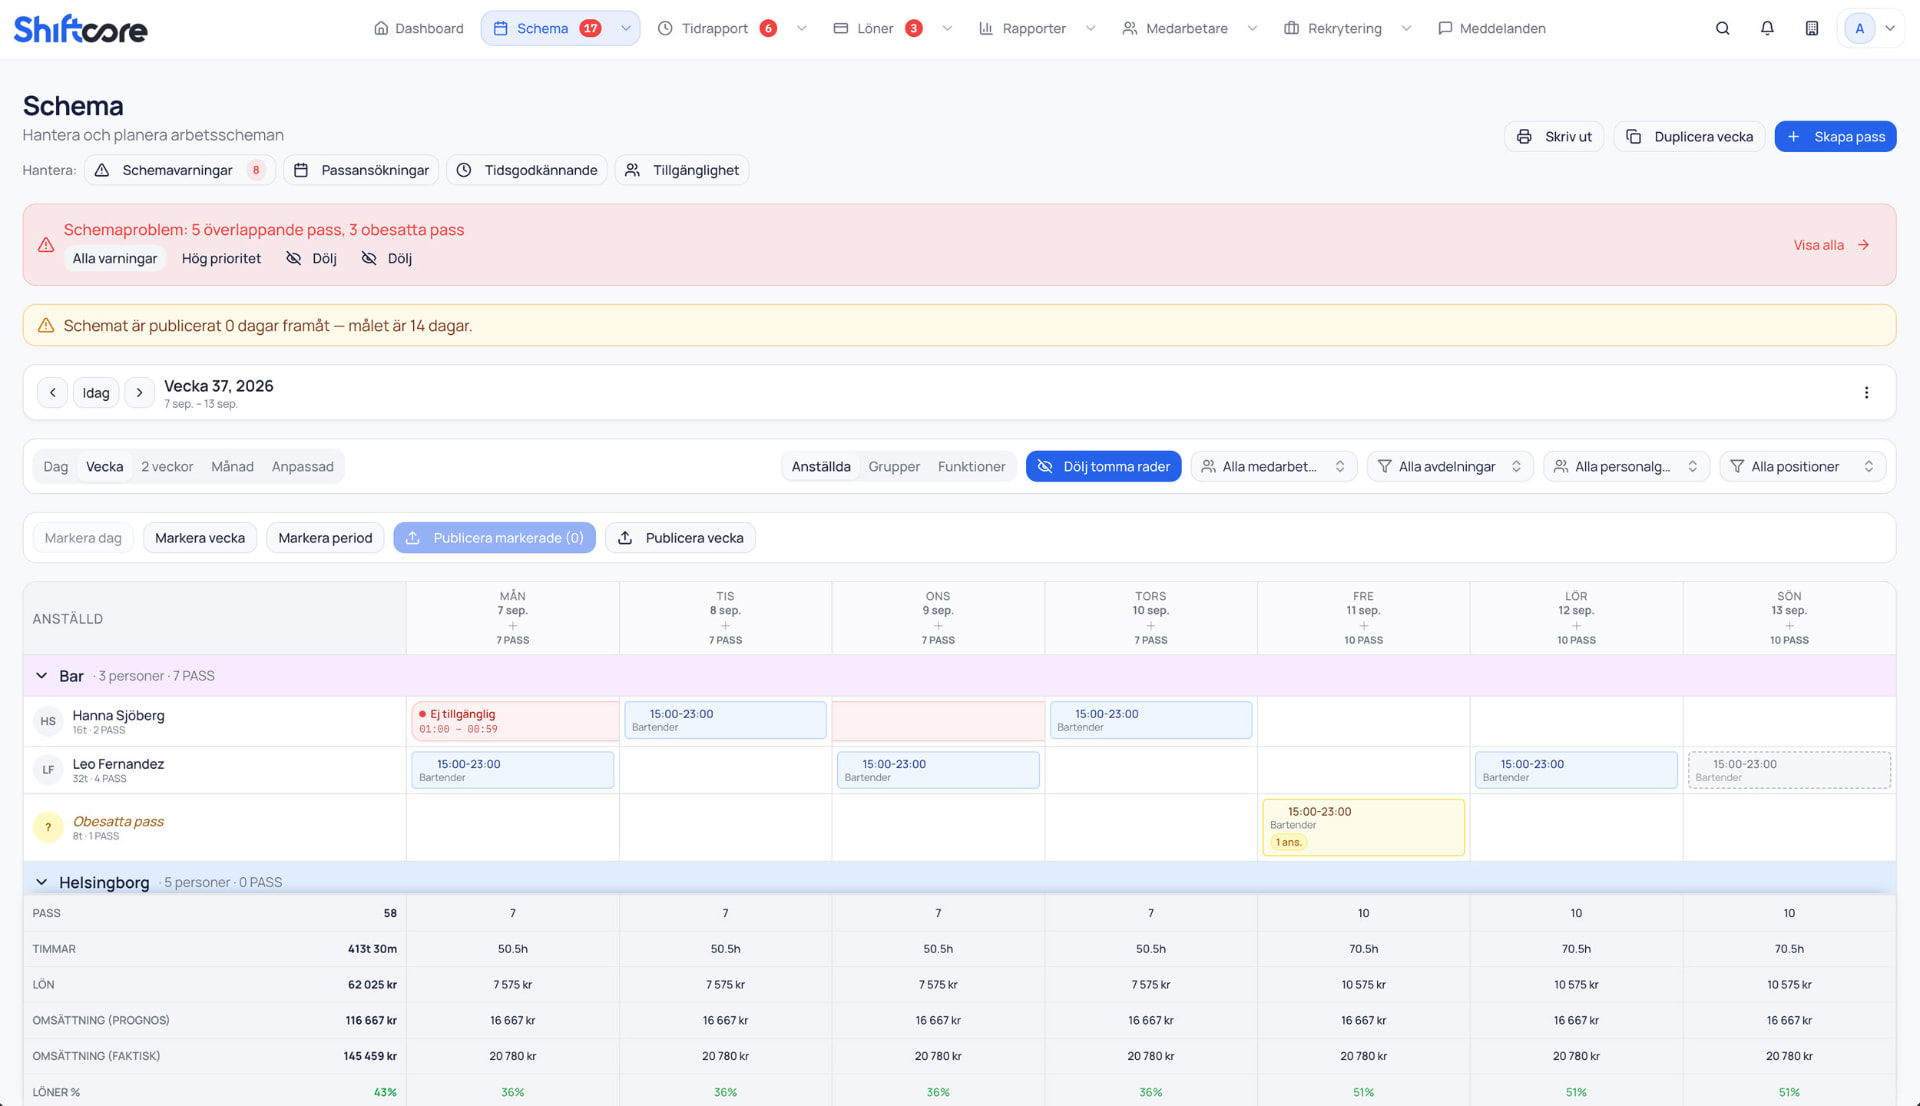Click Duplicera vecka button
This screenshot has height=1106, width=1920.
1689,137
